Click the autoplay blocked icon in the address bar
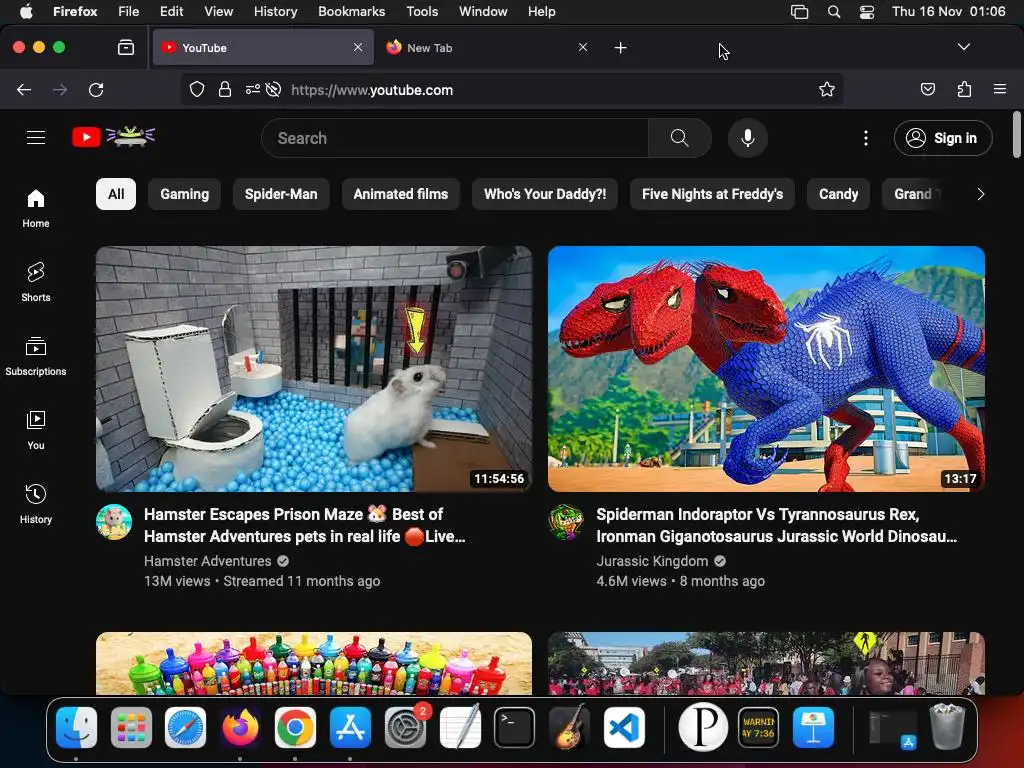Screen dimensions: 1024x768 (274, 89)
